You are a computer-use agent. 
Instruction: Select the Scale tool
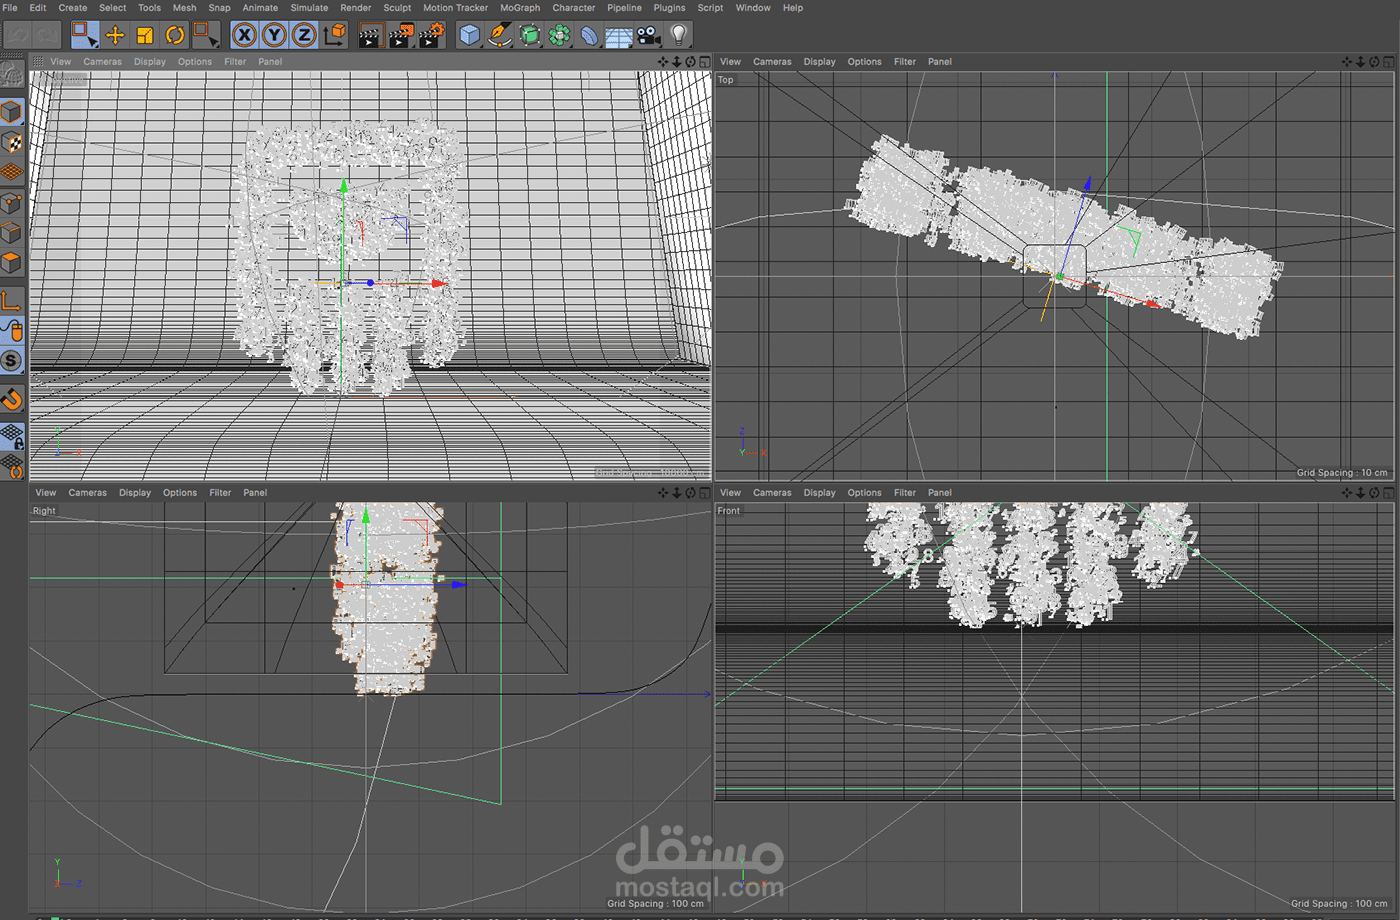(145, 36)
